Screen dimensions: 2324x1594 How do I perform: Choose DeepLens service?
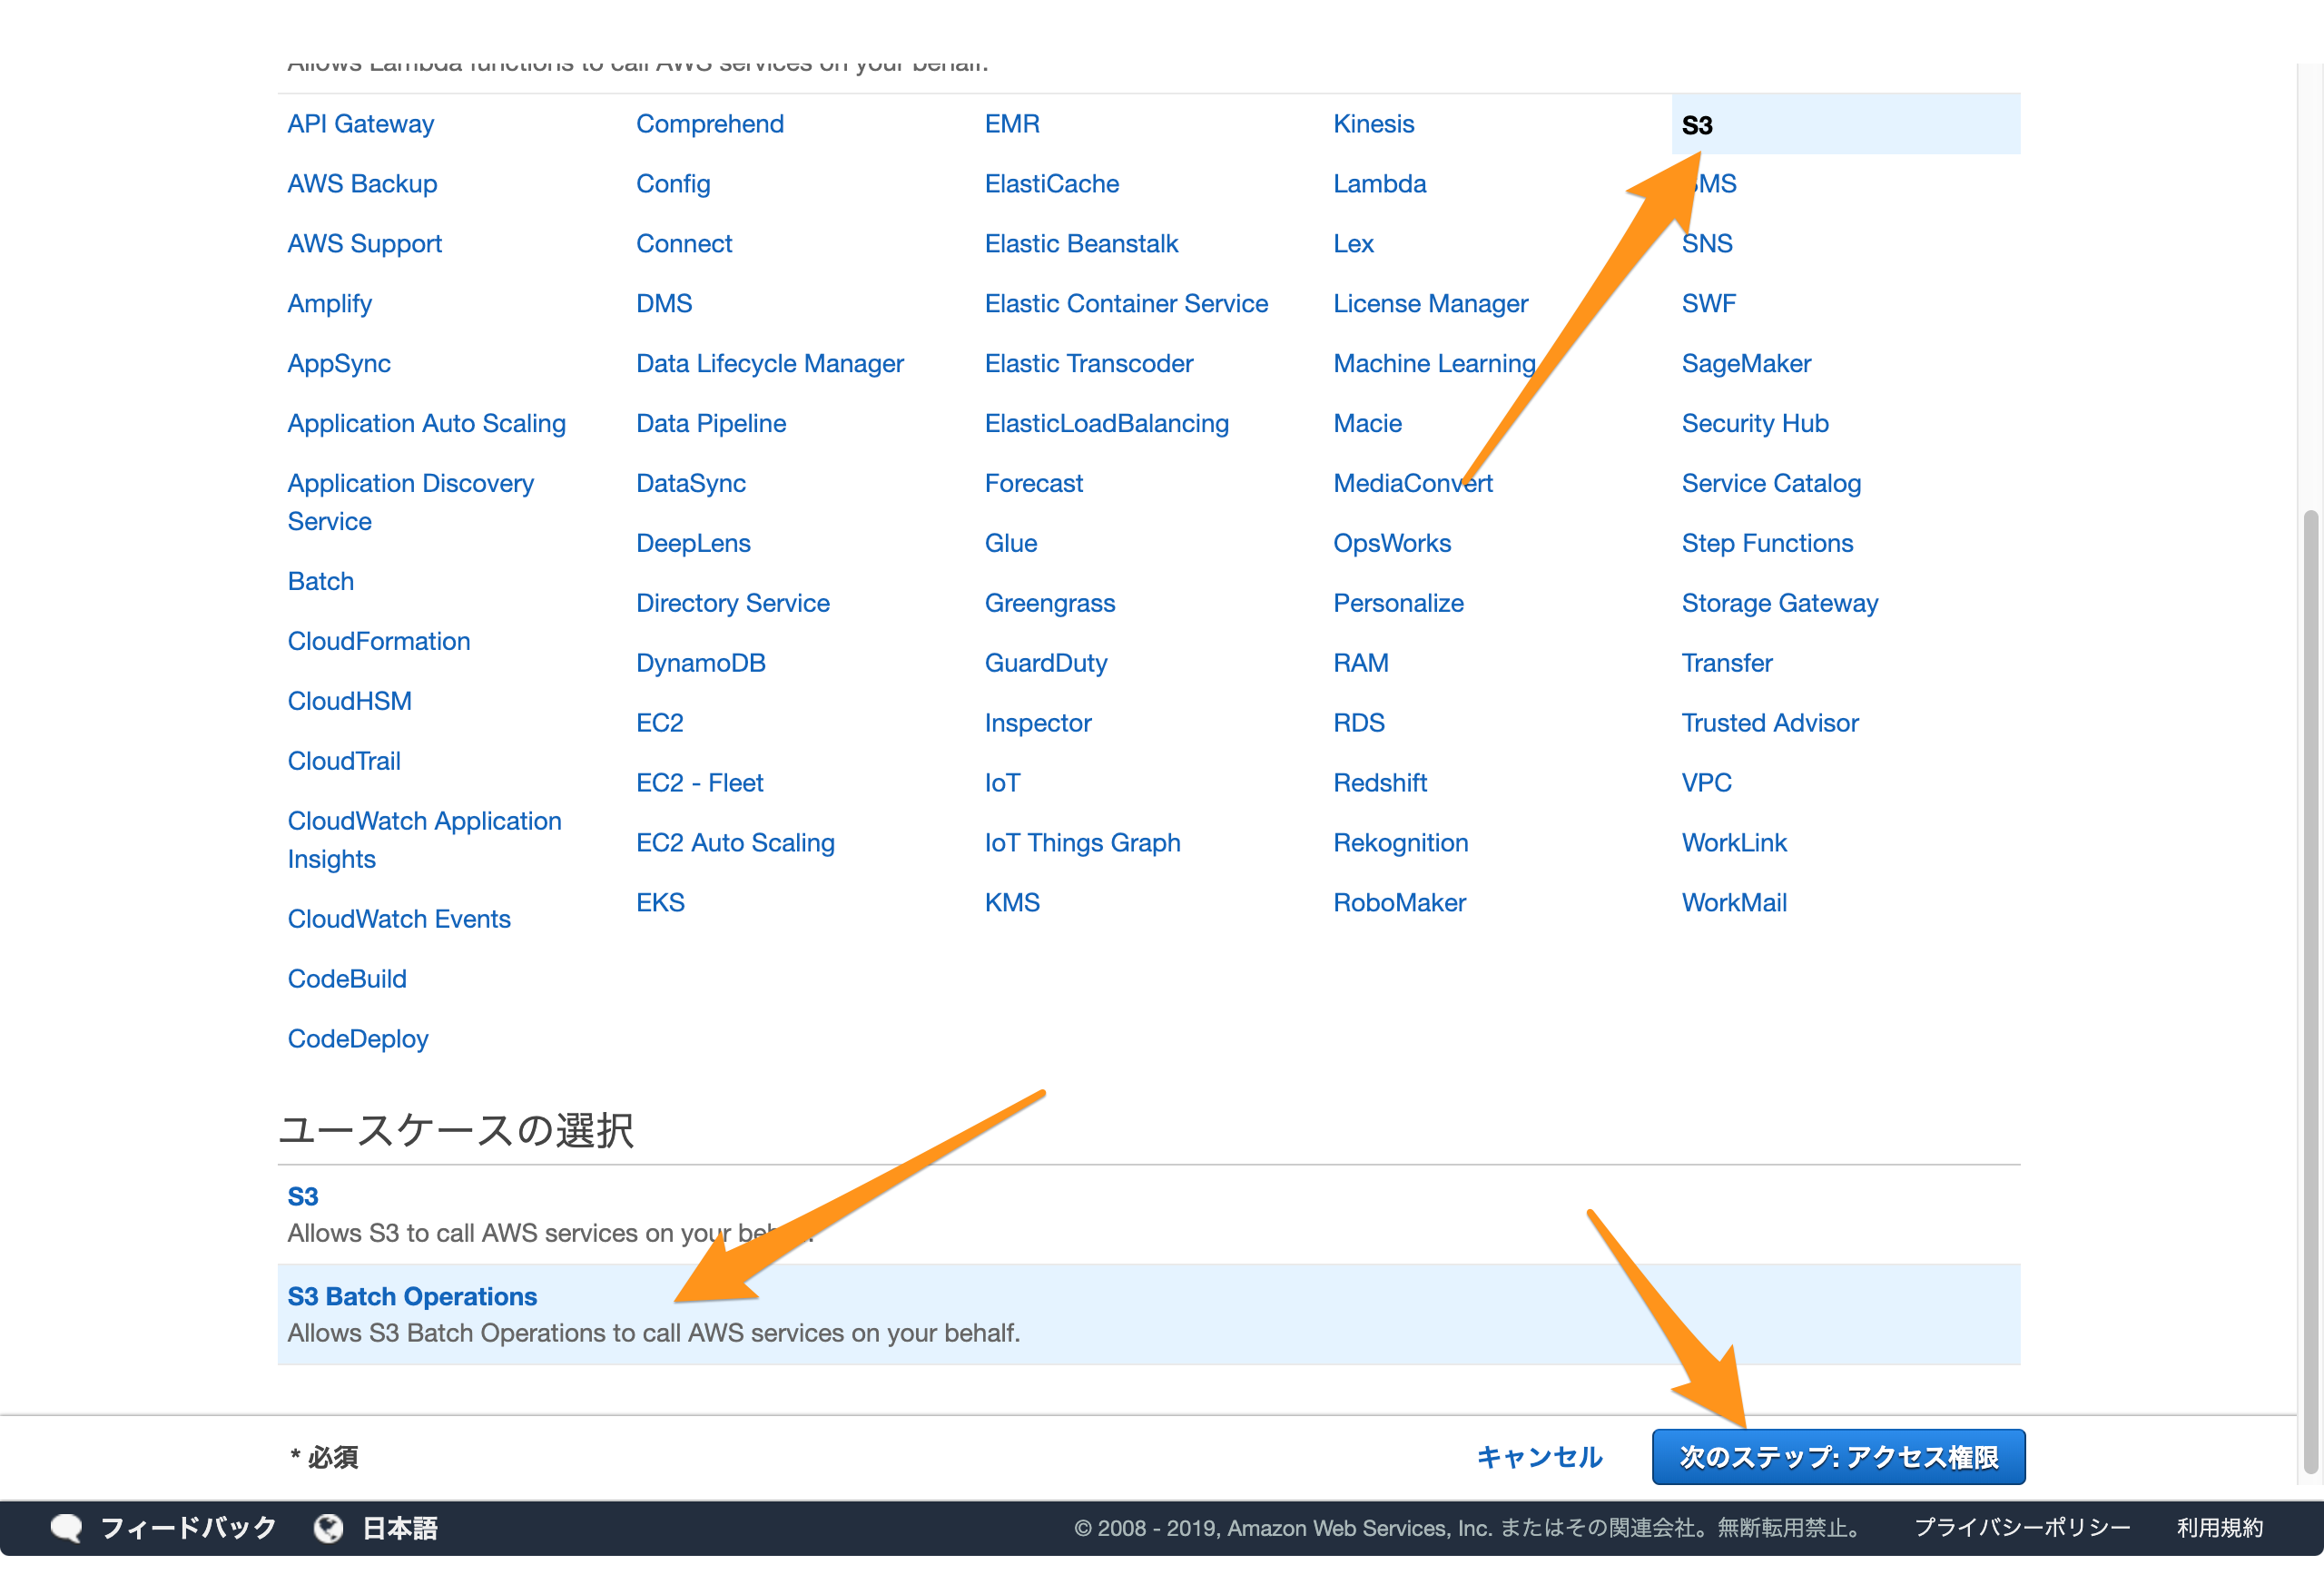tap(692, 544)
